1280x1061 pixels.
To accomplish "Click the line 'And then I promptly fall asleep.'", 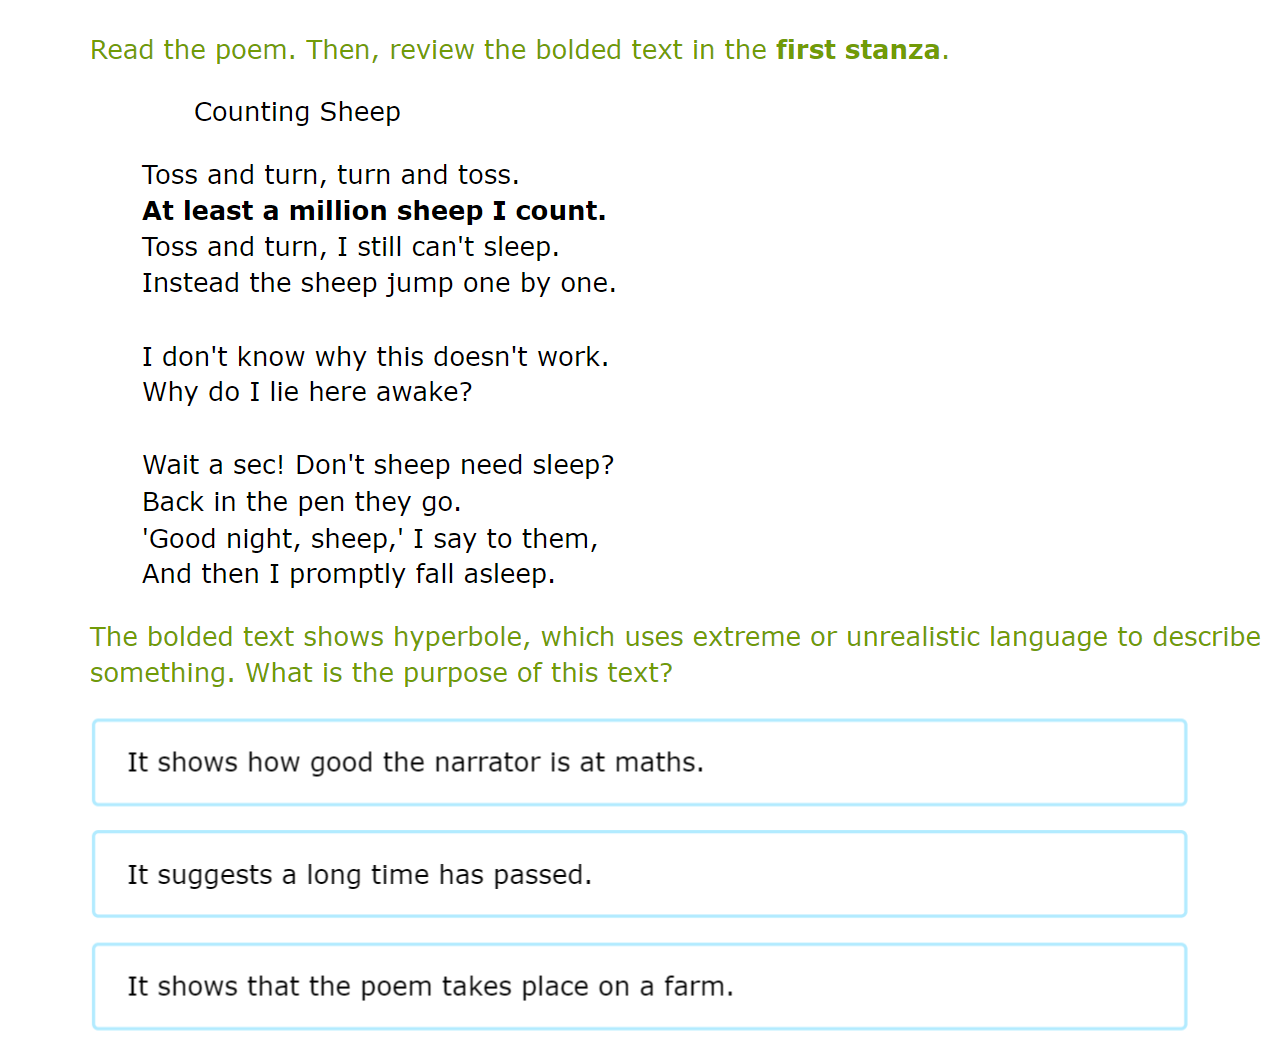I will (x=349, y=574).
